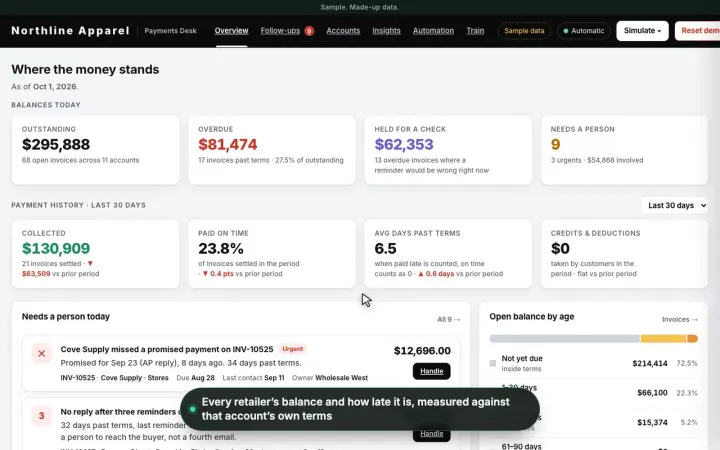Open the Outstanding $295,888 card
Screen dimensions: 720x450
[x=96, y=150]
